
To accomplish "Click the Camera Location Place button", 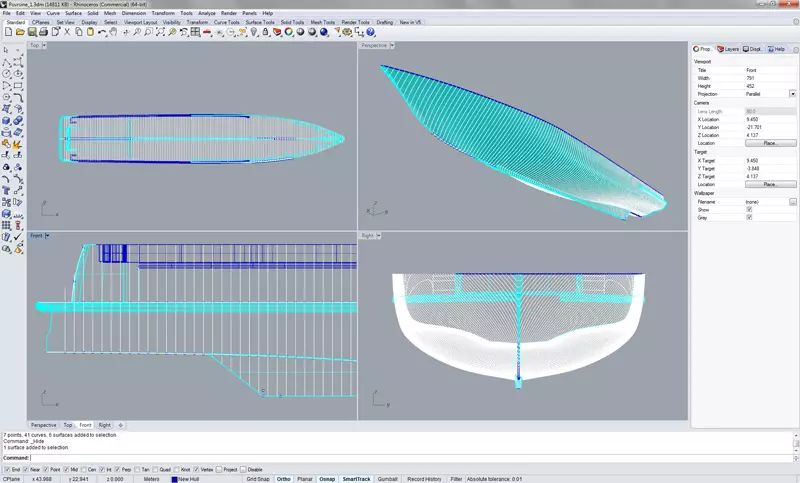I will (x=771, y=143).
